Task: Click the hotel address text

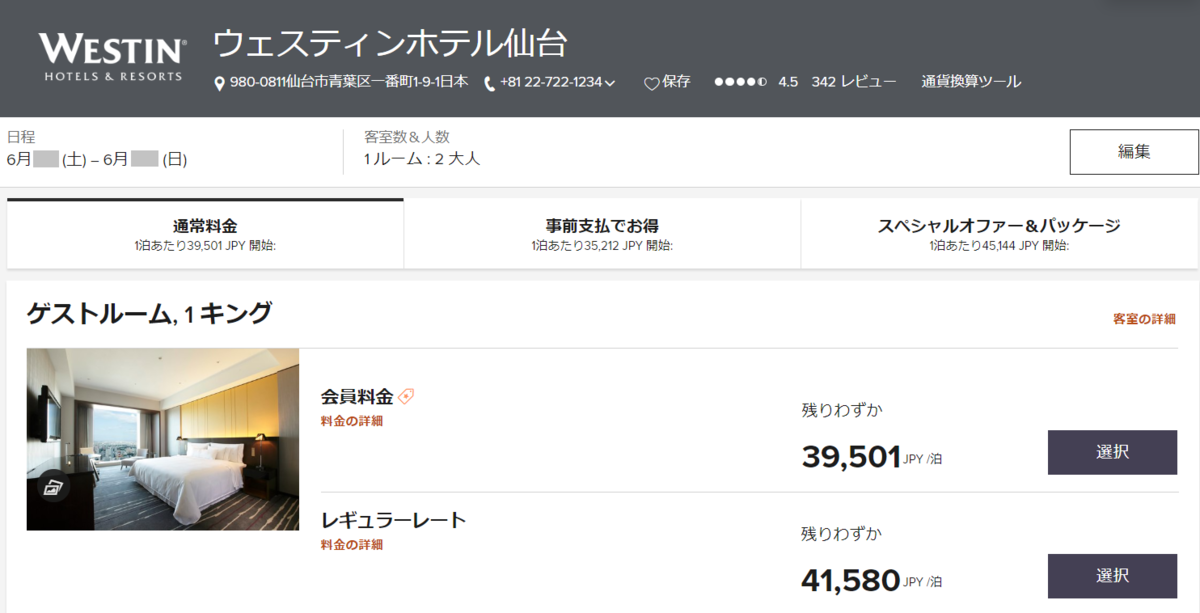Action: click(349, 82)
